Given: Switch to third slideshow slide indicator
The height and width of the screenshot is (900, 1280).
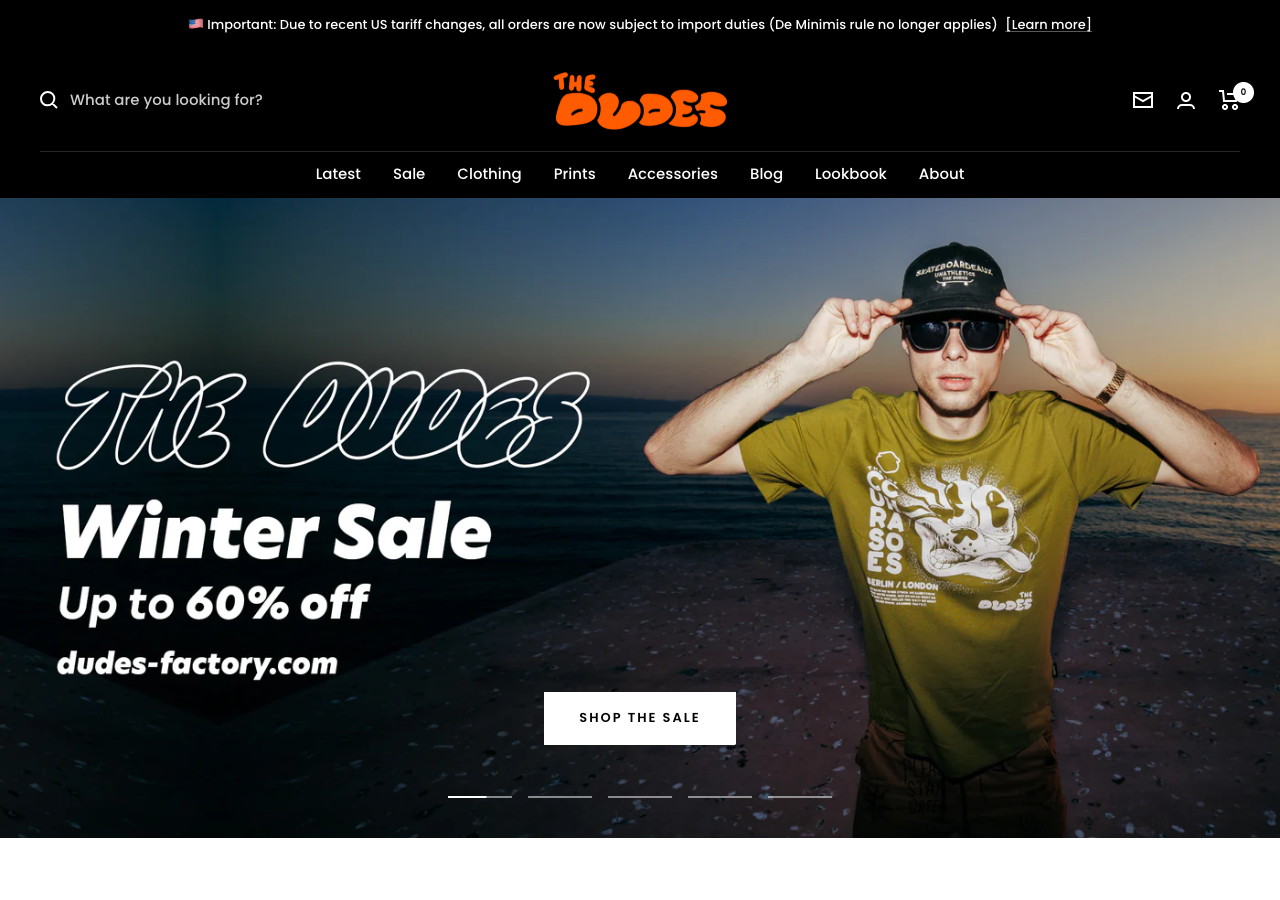Looking at the screenshot, I should click(x=640, y=797).
